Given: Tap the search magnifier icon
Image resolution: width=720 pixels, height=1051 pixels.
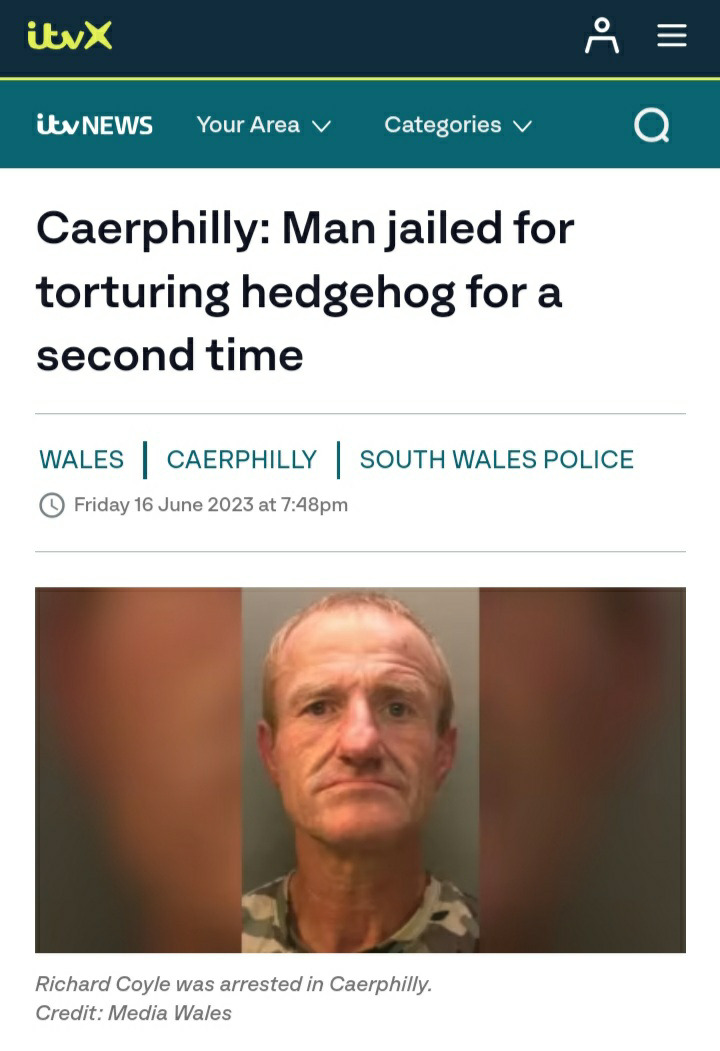Looking at the screenshot, I should (652, 125).
